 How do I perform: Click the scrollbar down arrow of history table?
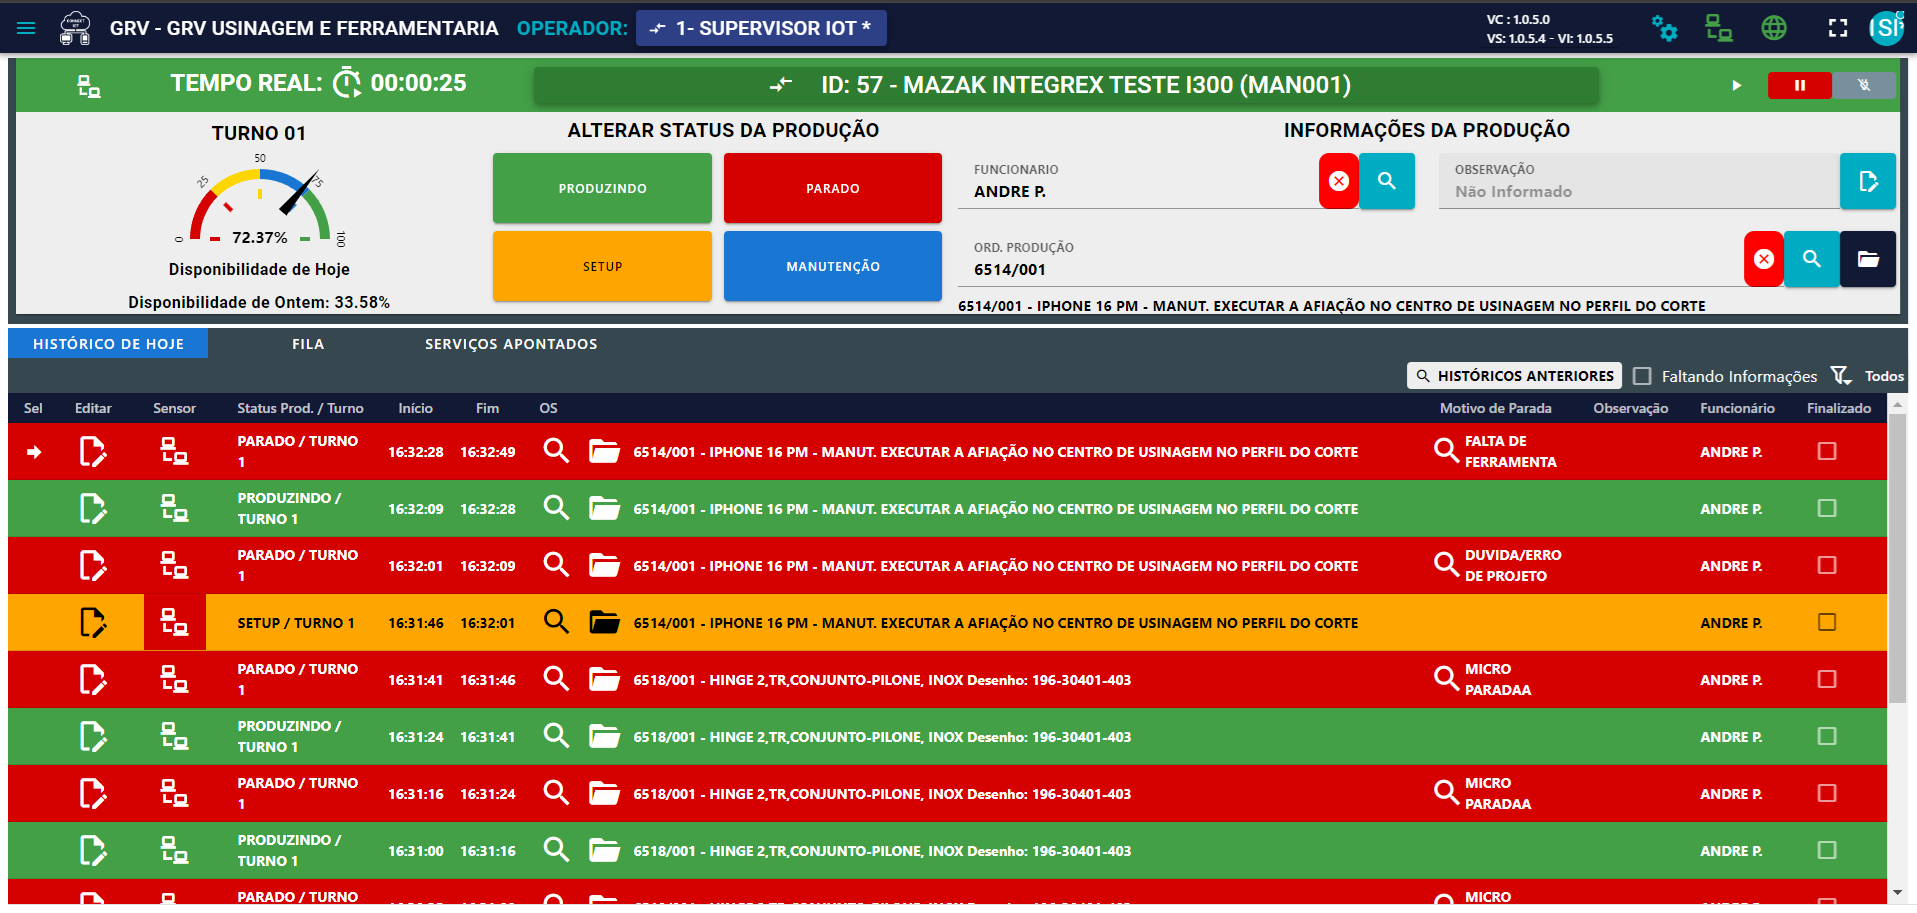pos(1897,892)
